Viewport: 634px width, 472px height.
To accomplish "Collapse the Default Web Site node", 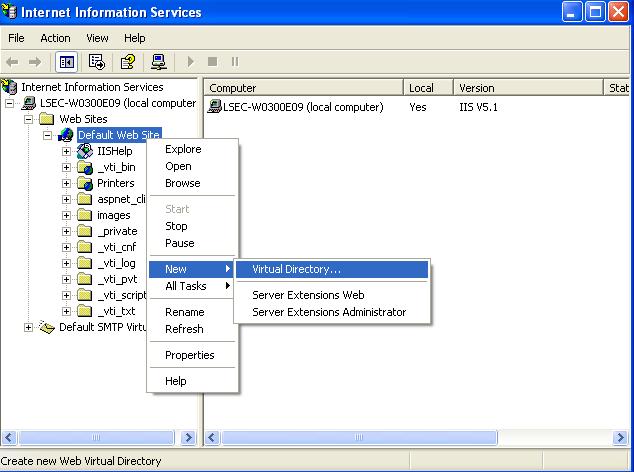I will (x=47, y=135).
